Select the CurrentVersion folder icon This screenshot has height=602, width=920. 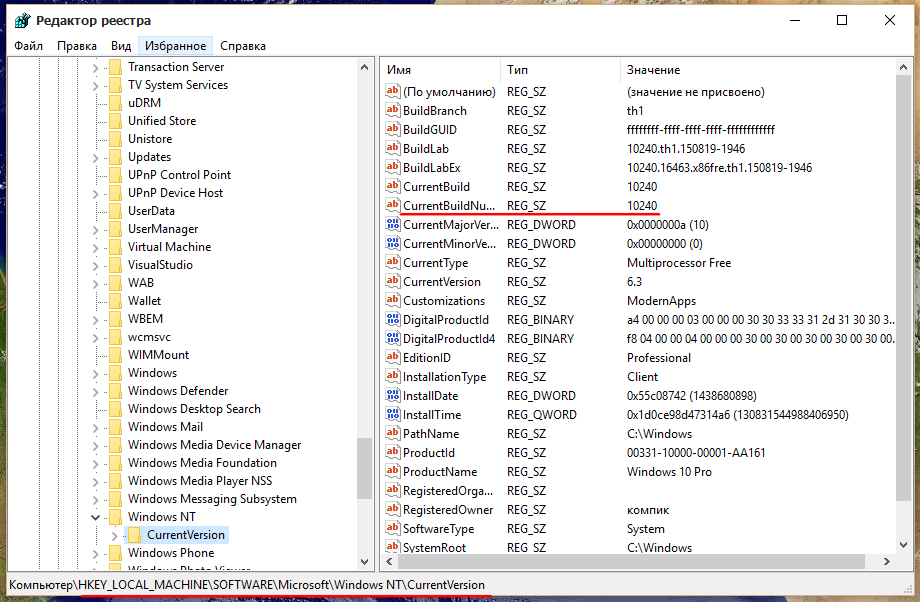click(x=134, y=535)
